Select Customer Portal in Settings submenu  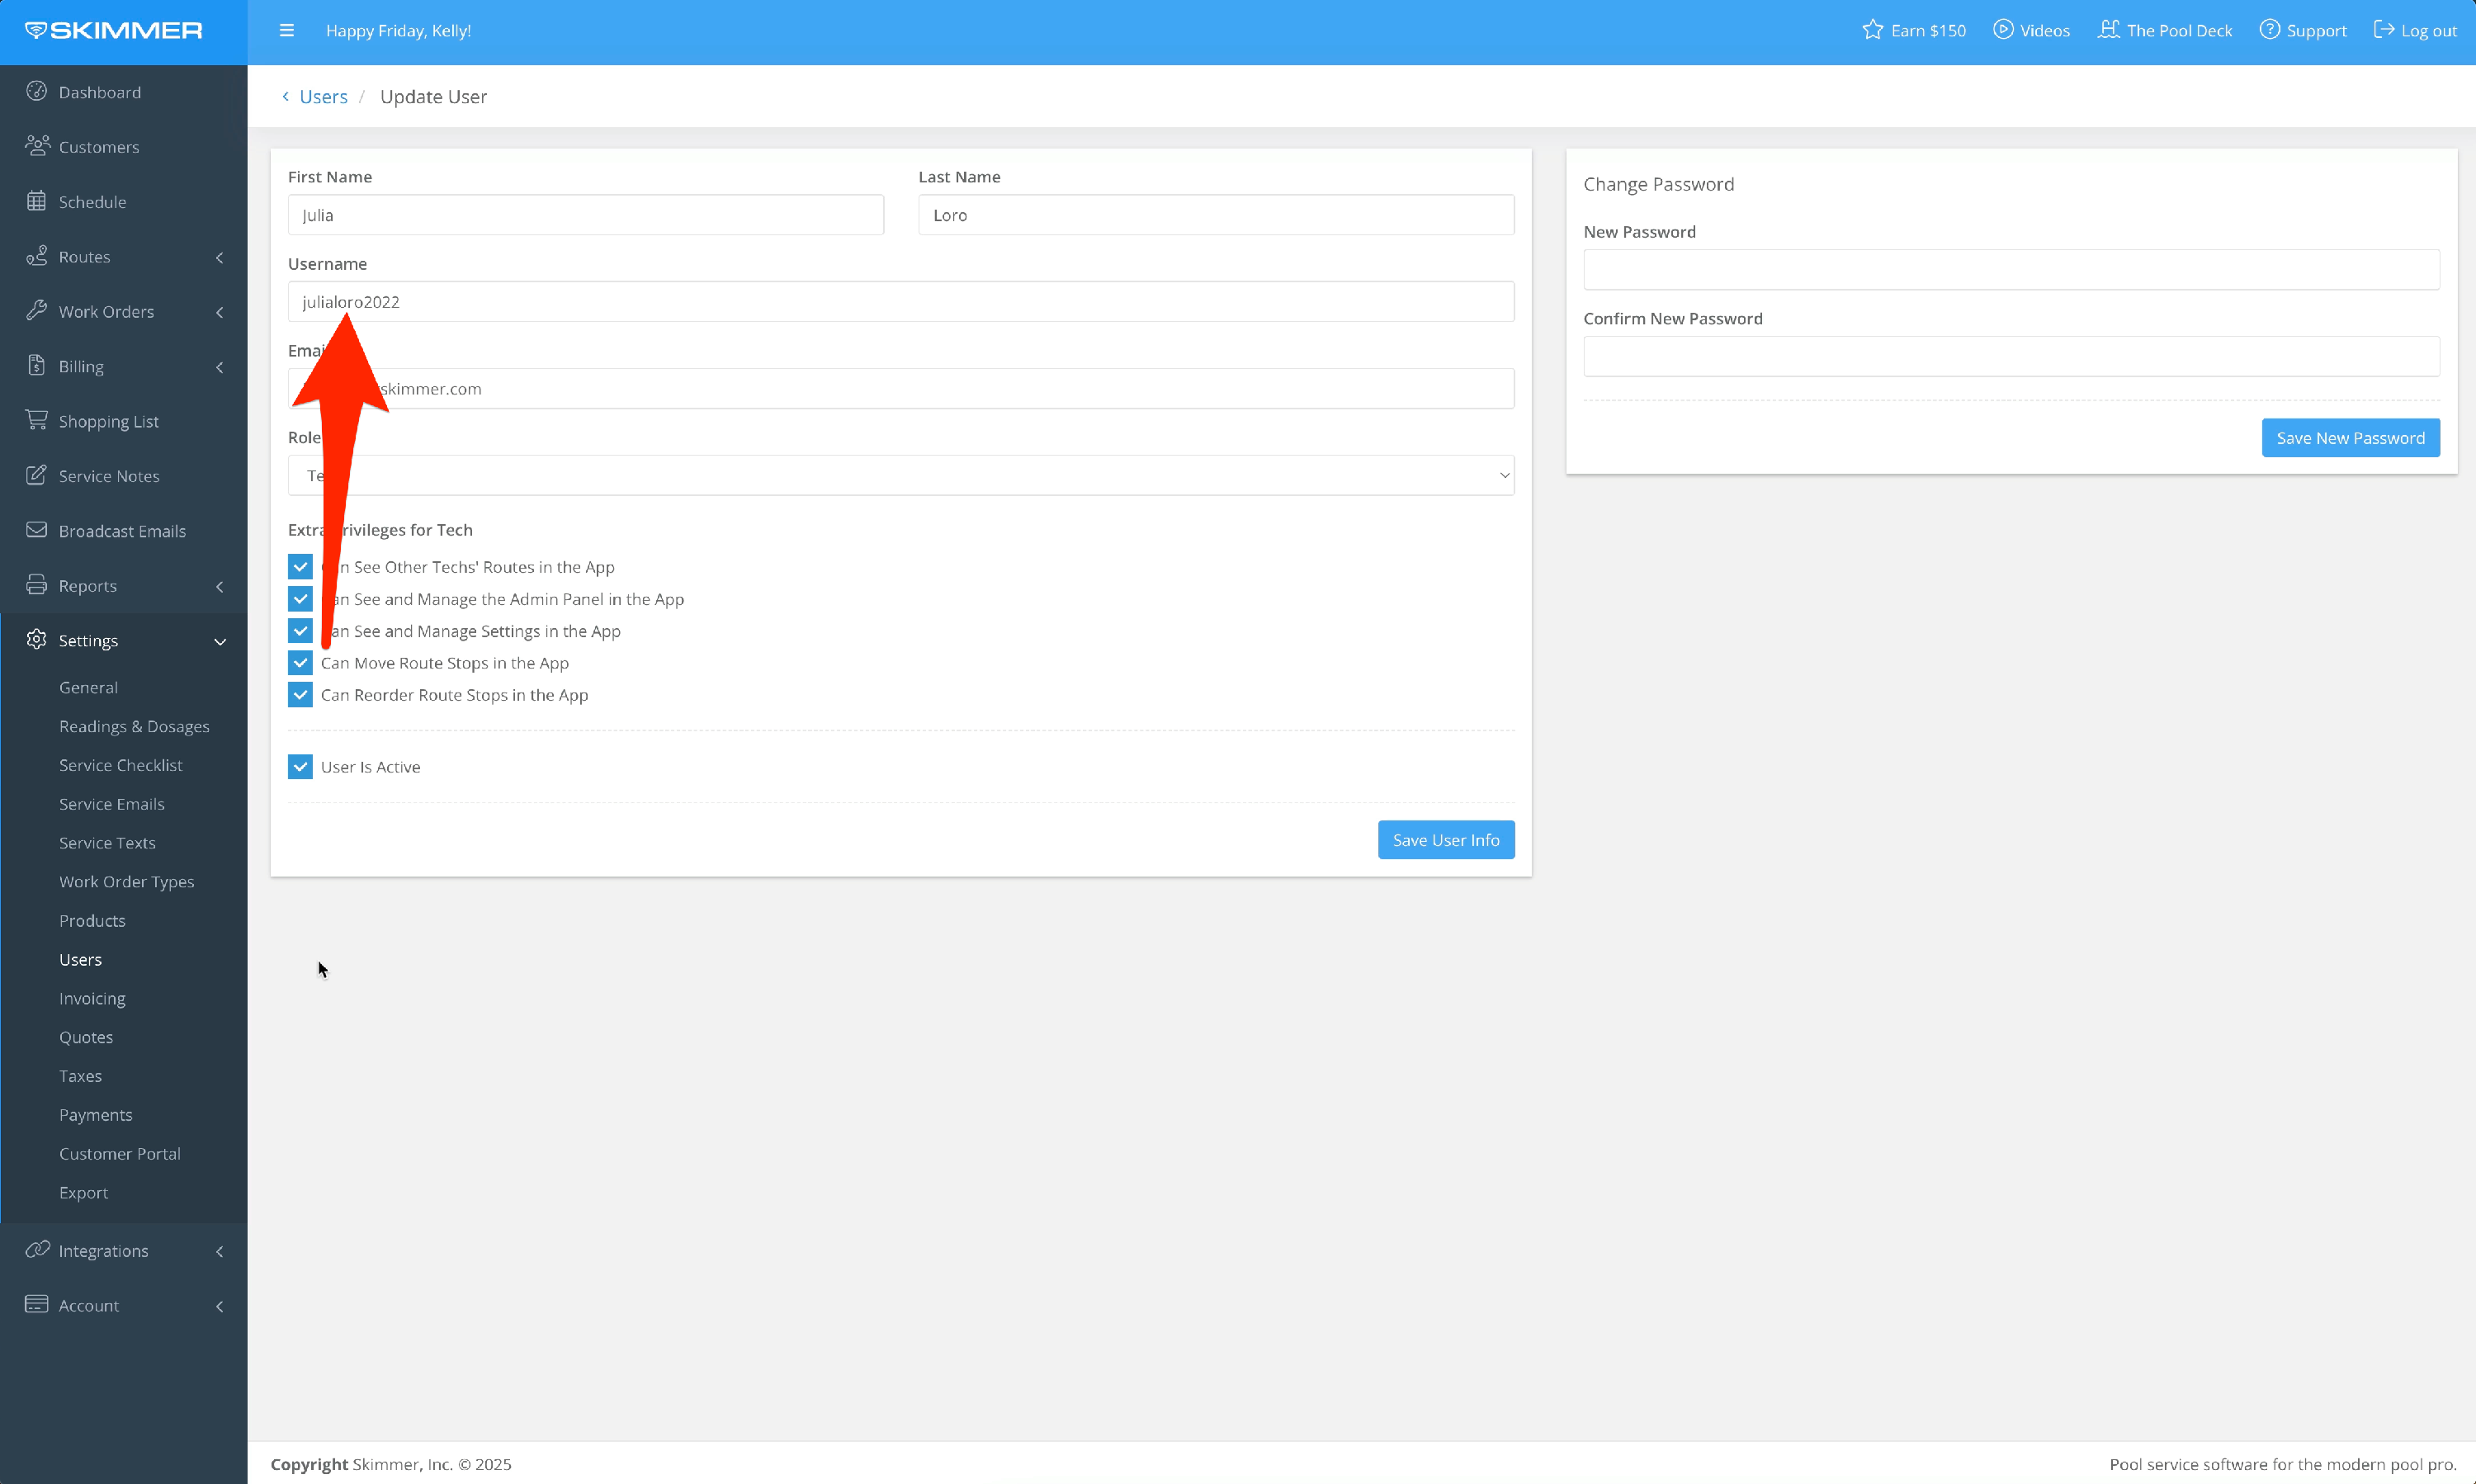[x=120, y=1153]
